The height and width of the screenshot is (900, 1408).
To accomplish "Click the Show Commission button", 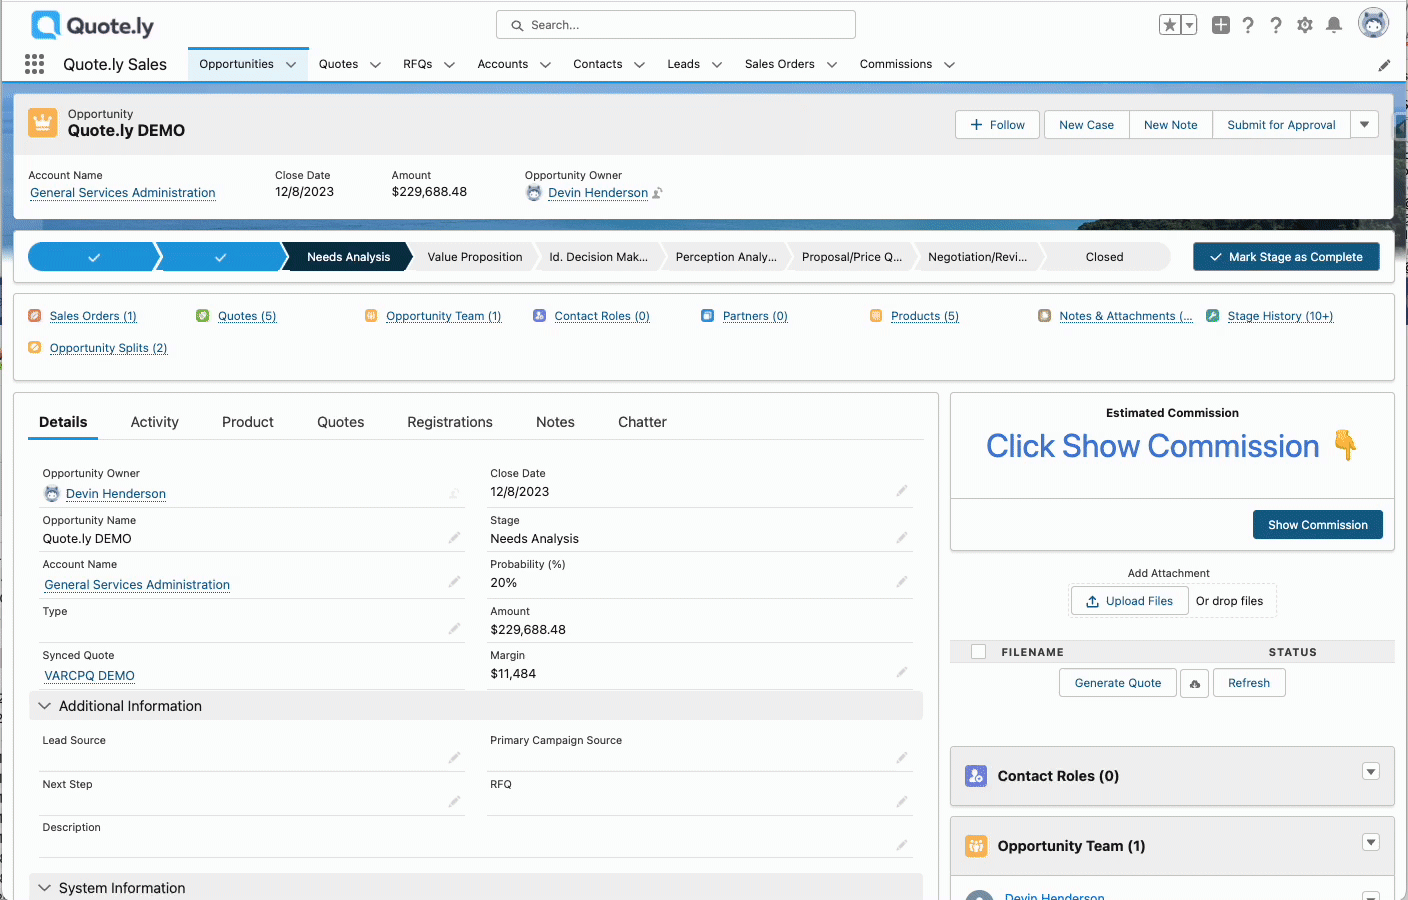I will pos(1318,525).
